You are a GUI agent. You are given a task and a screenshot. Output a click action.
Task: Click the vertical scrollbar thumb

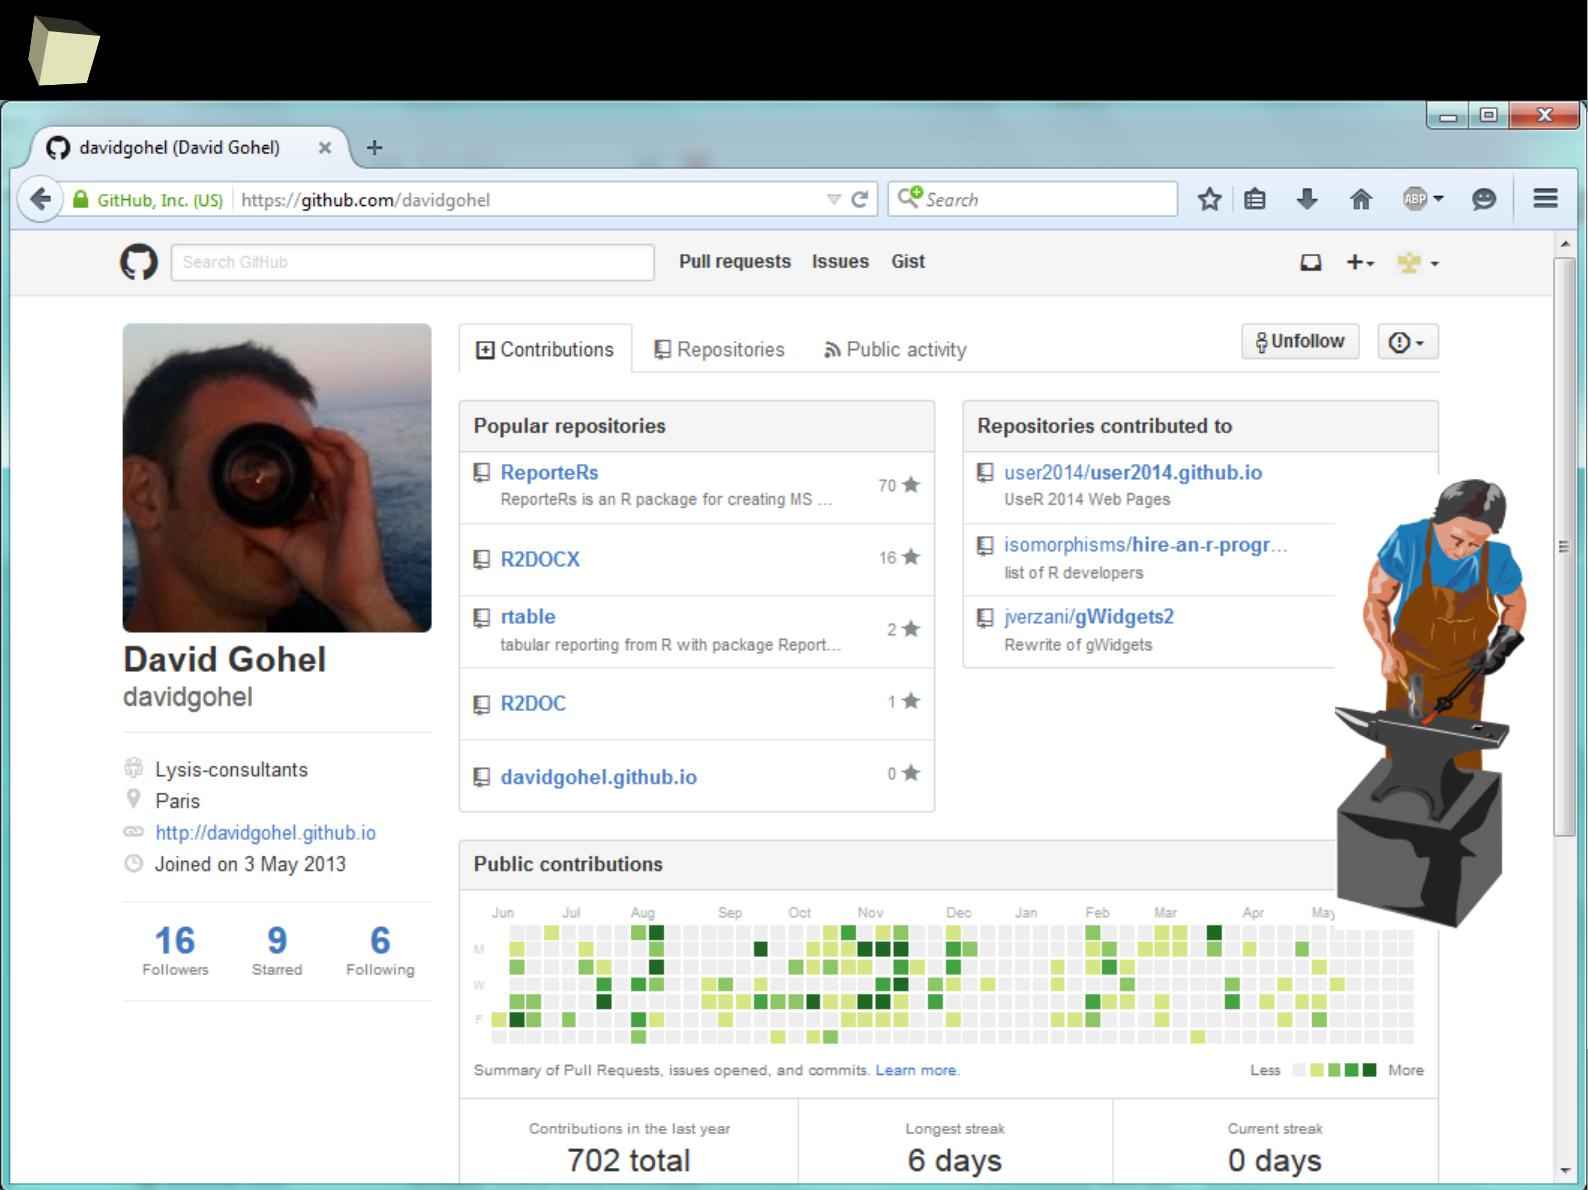(x=1565, y=546)
